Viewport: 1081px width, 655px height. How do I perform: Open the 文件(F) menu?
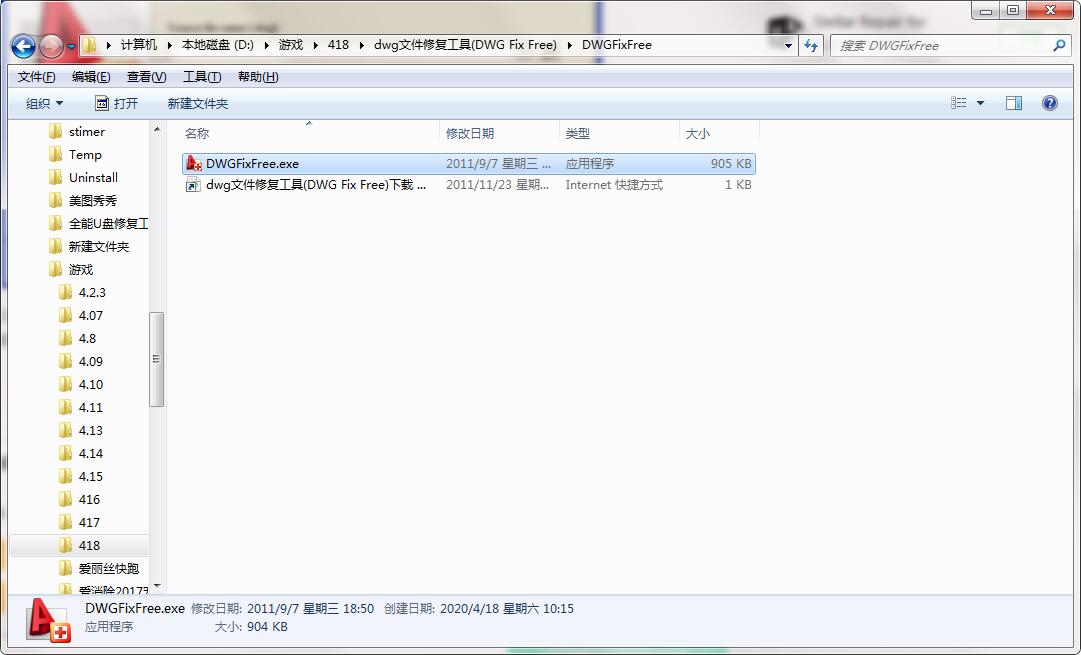(x=37, y=77)
